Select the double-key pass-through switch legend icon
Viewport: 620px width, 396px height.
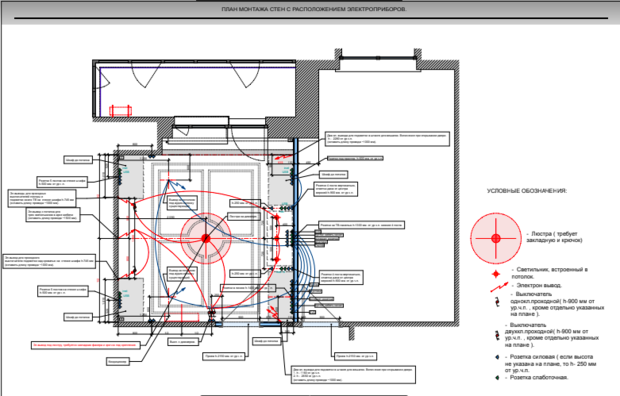[497, 335]
